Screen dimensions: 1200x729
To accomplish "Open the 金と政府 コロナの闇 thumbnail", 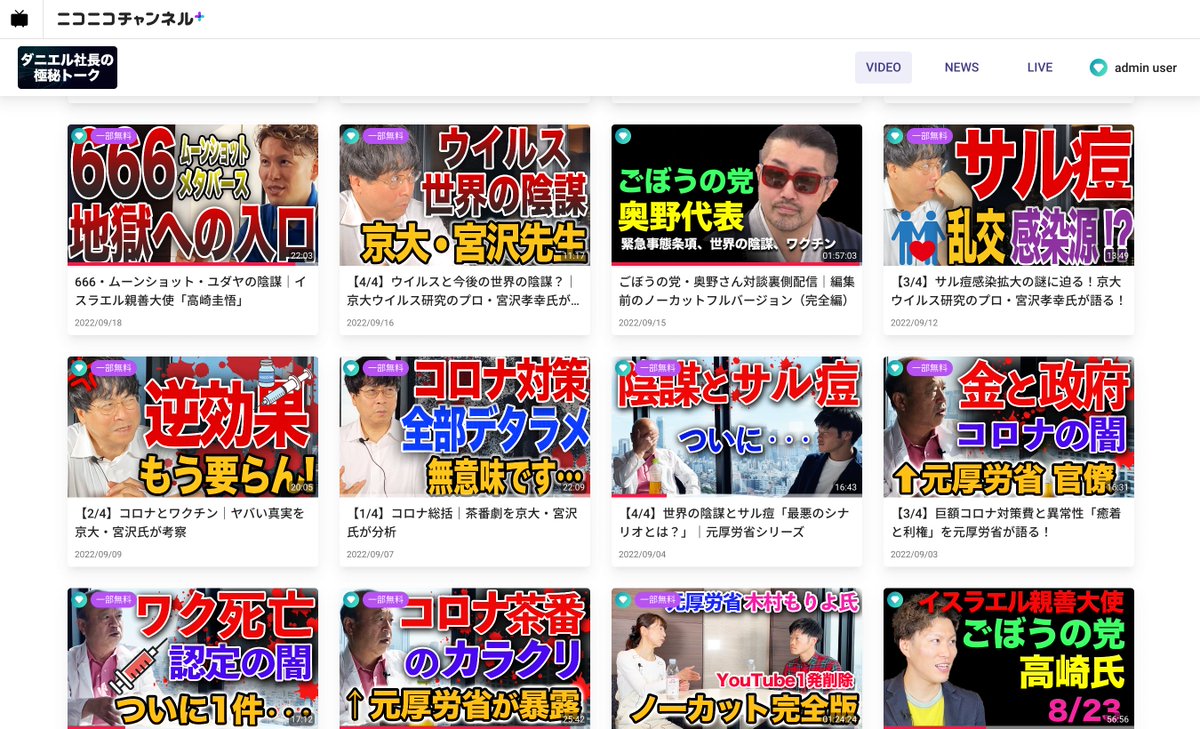I will tap(1009, 427).
